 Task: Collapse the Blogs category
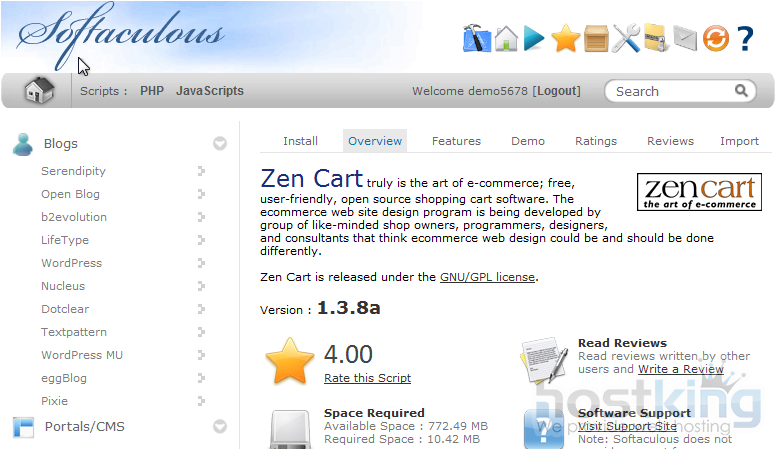pos(220,144)
